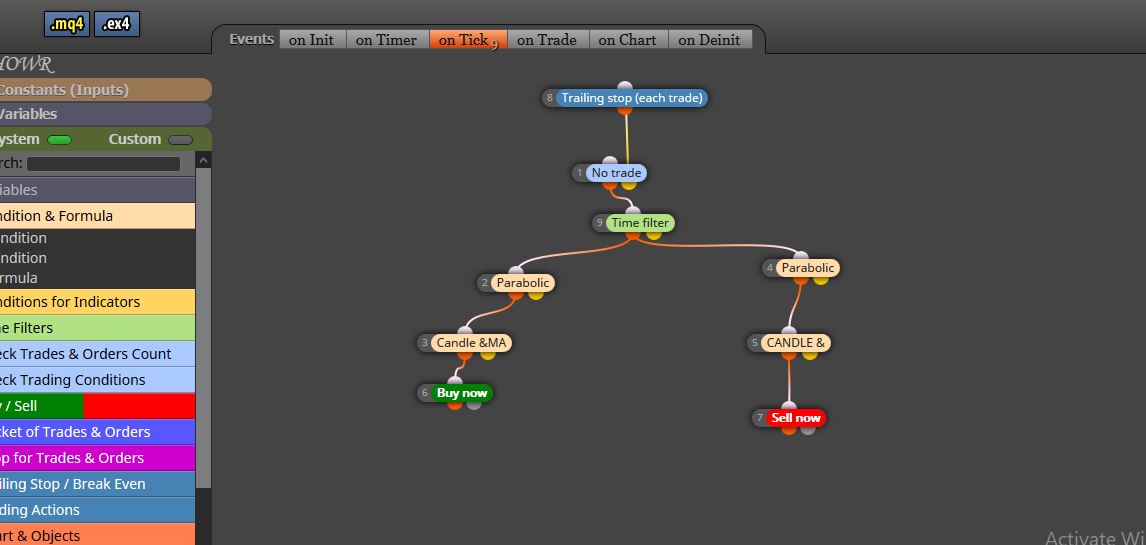Viewport: 1146px width, 545px height.
Task: Select the Sell now block
Action: pos(795,418)
